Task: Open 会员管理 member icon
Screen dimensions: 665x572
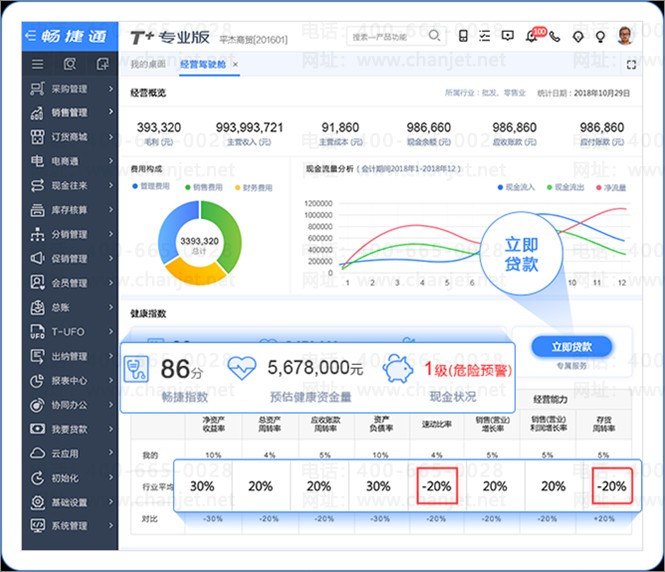Action: pos(37,282)
